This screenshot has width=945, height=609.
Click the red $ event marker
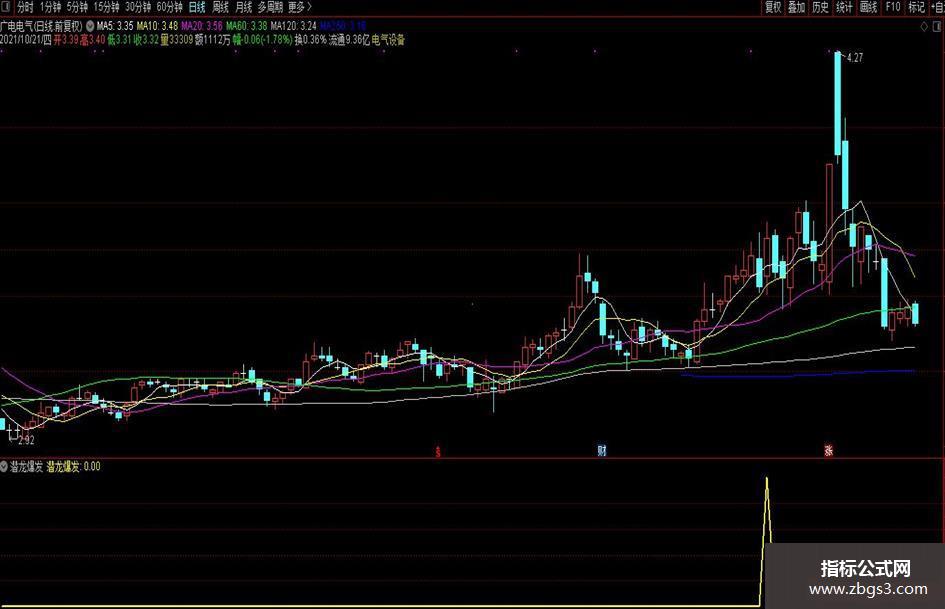click(x=438, y=451)
